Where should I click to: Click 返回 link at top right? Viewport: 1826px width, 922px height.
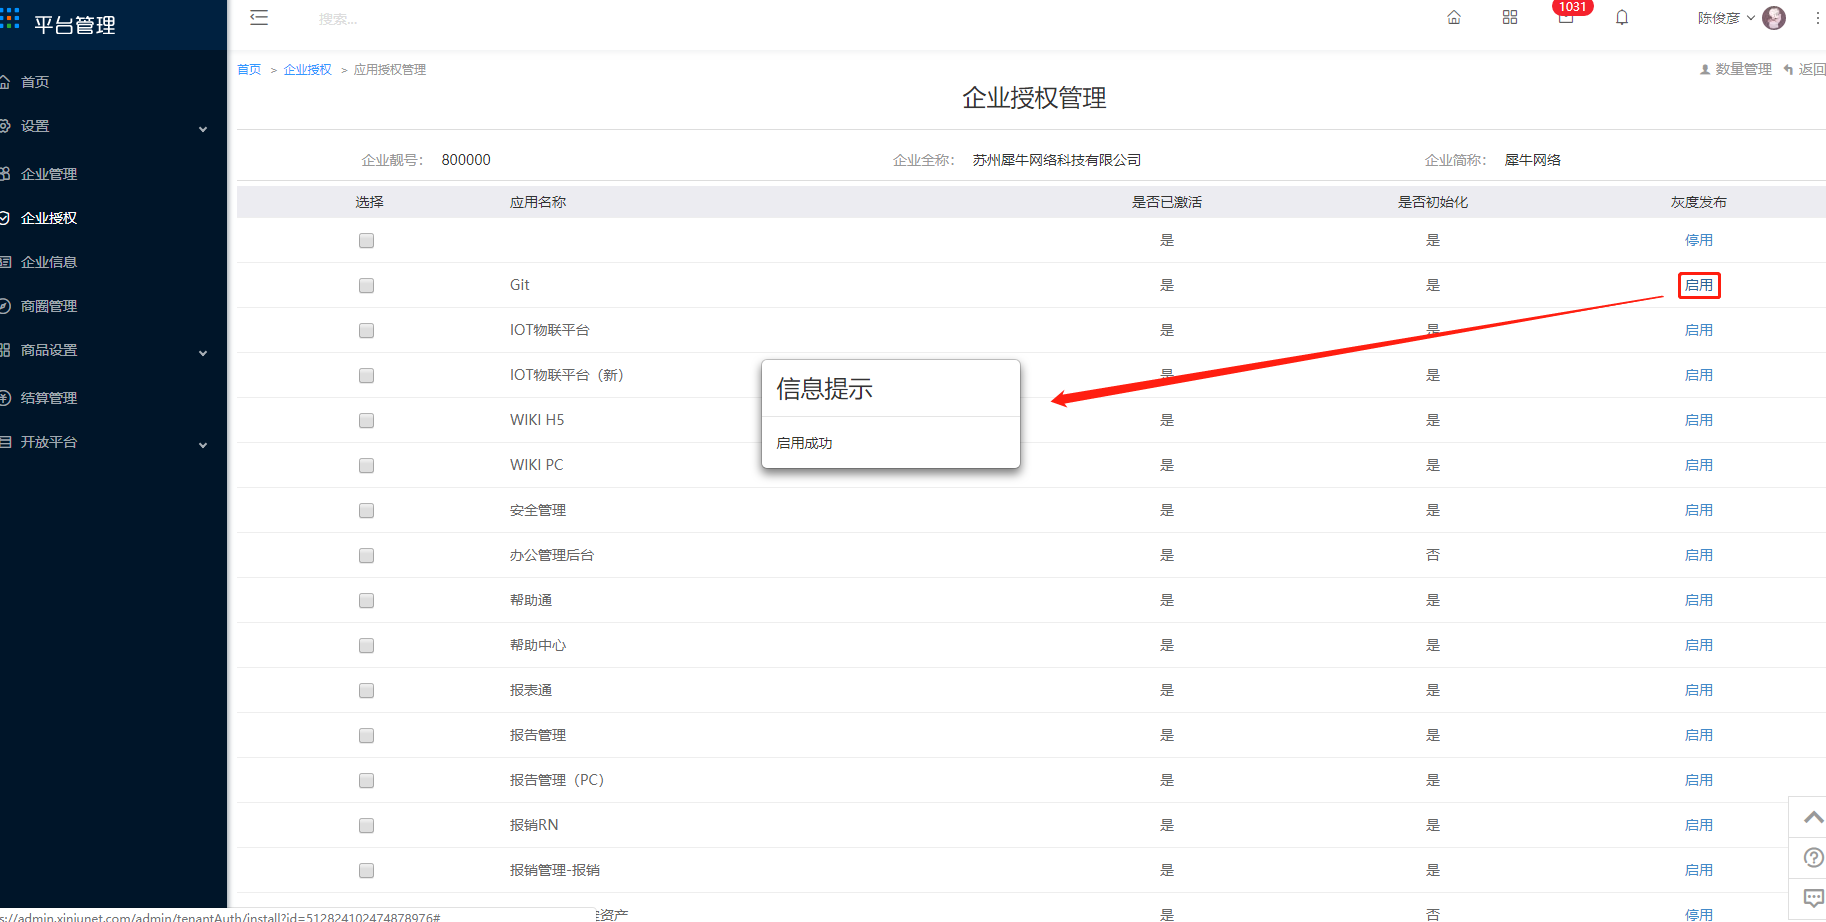1805,69
